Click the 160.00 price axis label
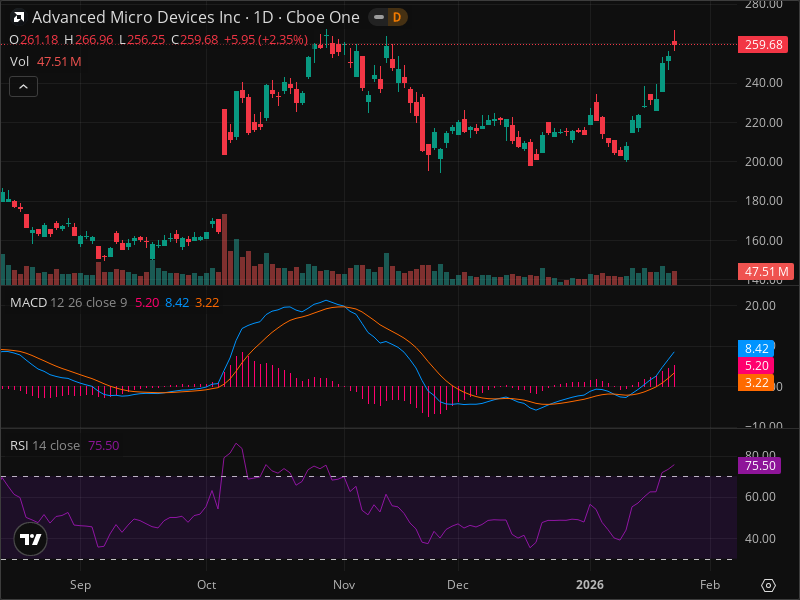Viewport: 800px width, 600px height. tap(763, 240)
